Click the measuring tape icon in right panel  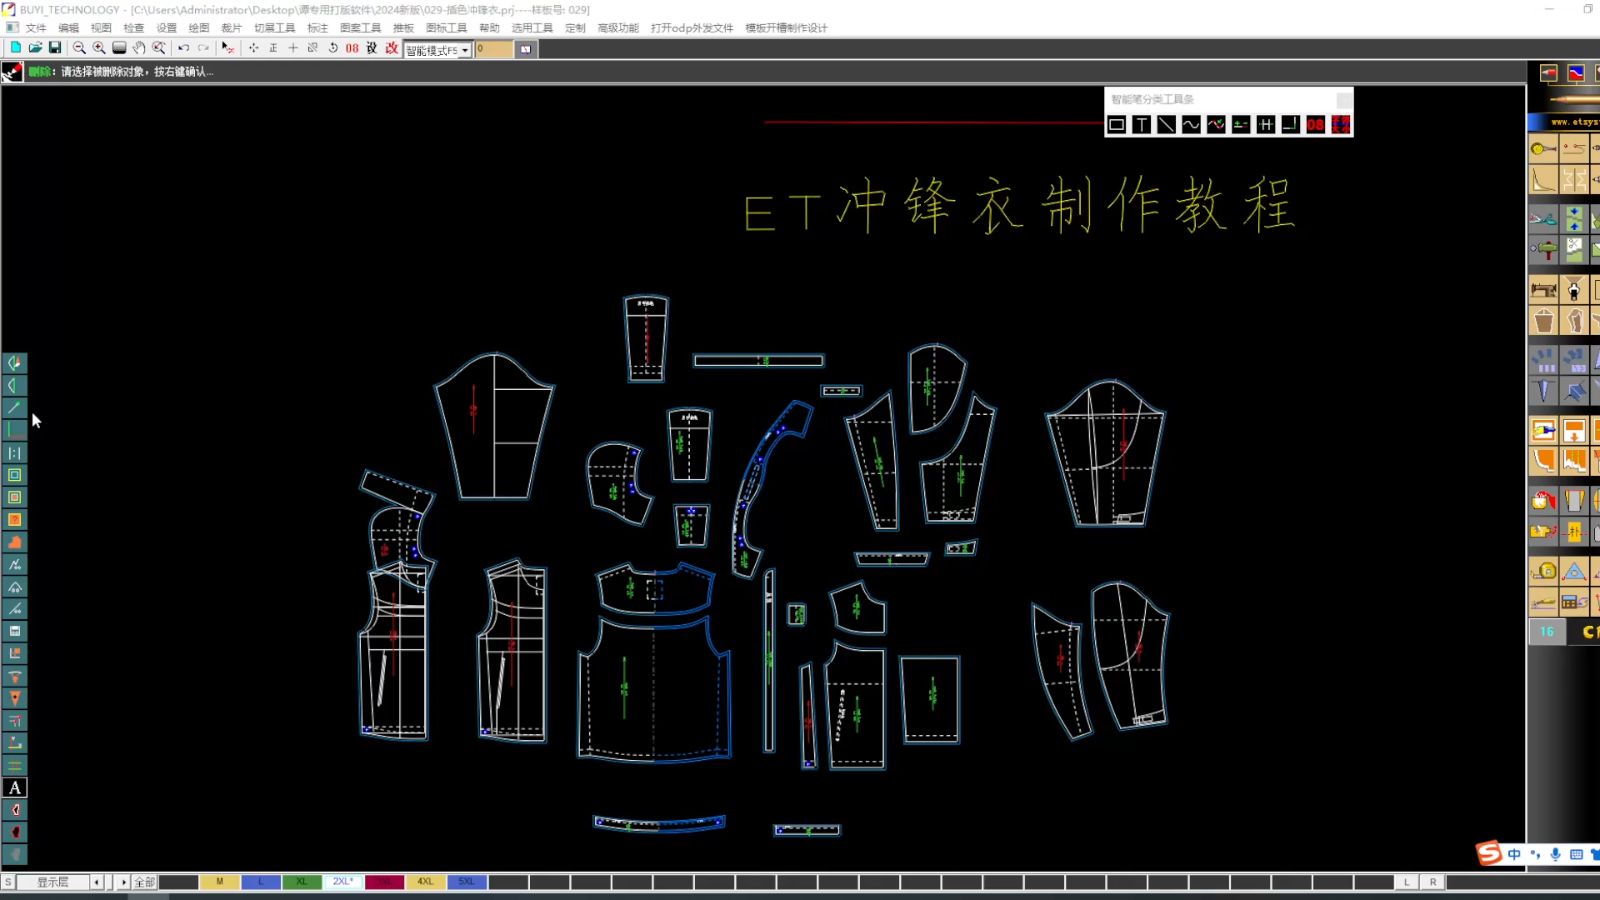(1544, 571)
